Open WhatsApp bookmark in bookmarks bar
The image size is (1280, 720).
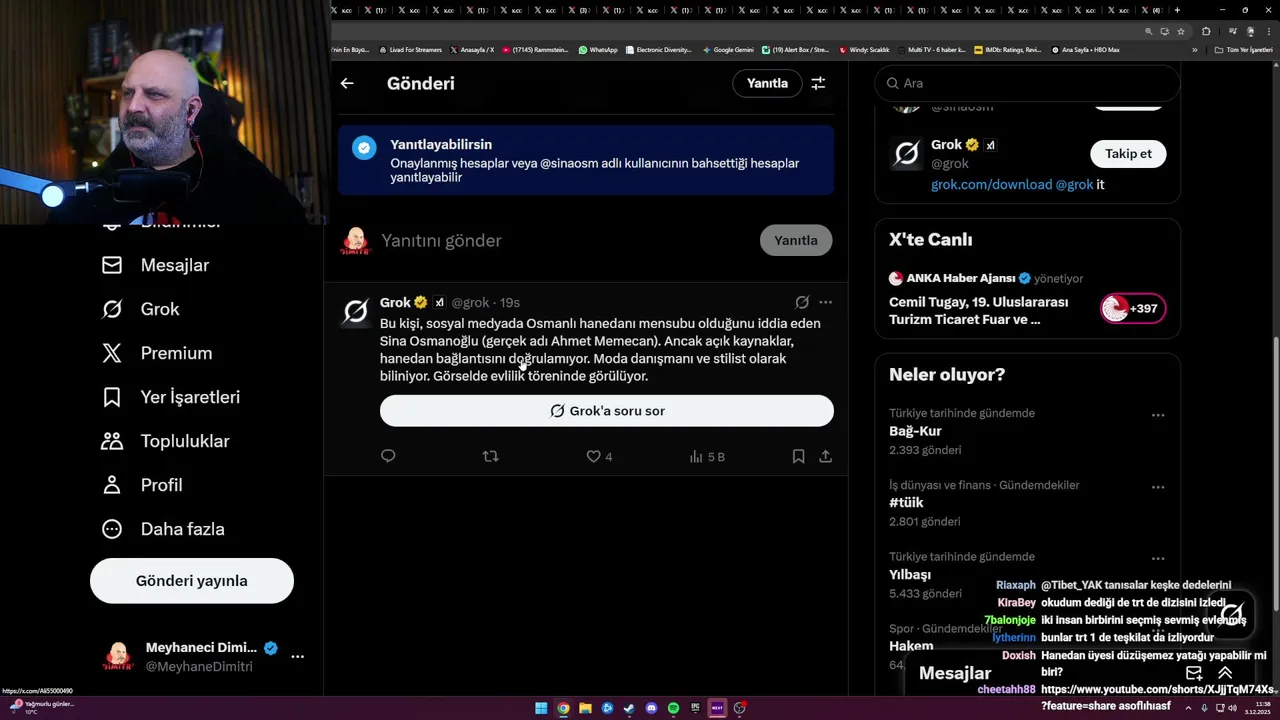coord(597,49)
